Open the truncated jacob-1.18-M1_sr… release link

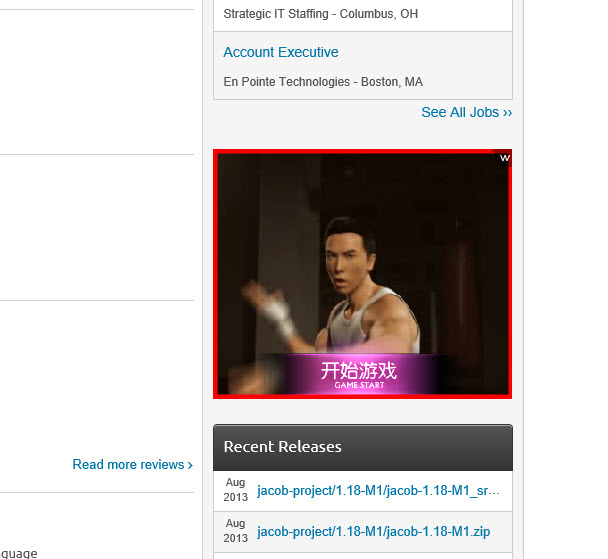coord(378,490)
